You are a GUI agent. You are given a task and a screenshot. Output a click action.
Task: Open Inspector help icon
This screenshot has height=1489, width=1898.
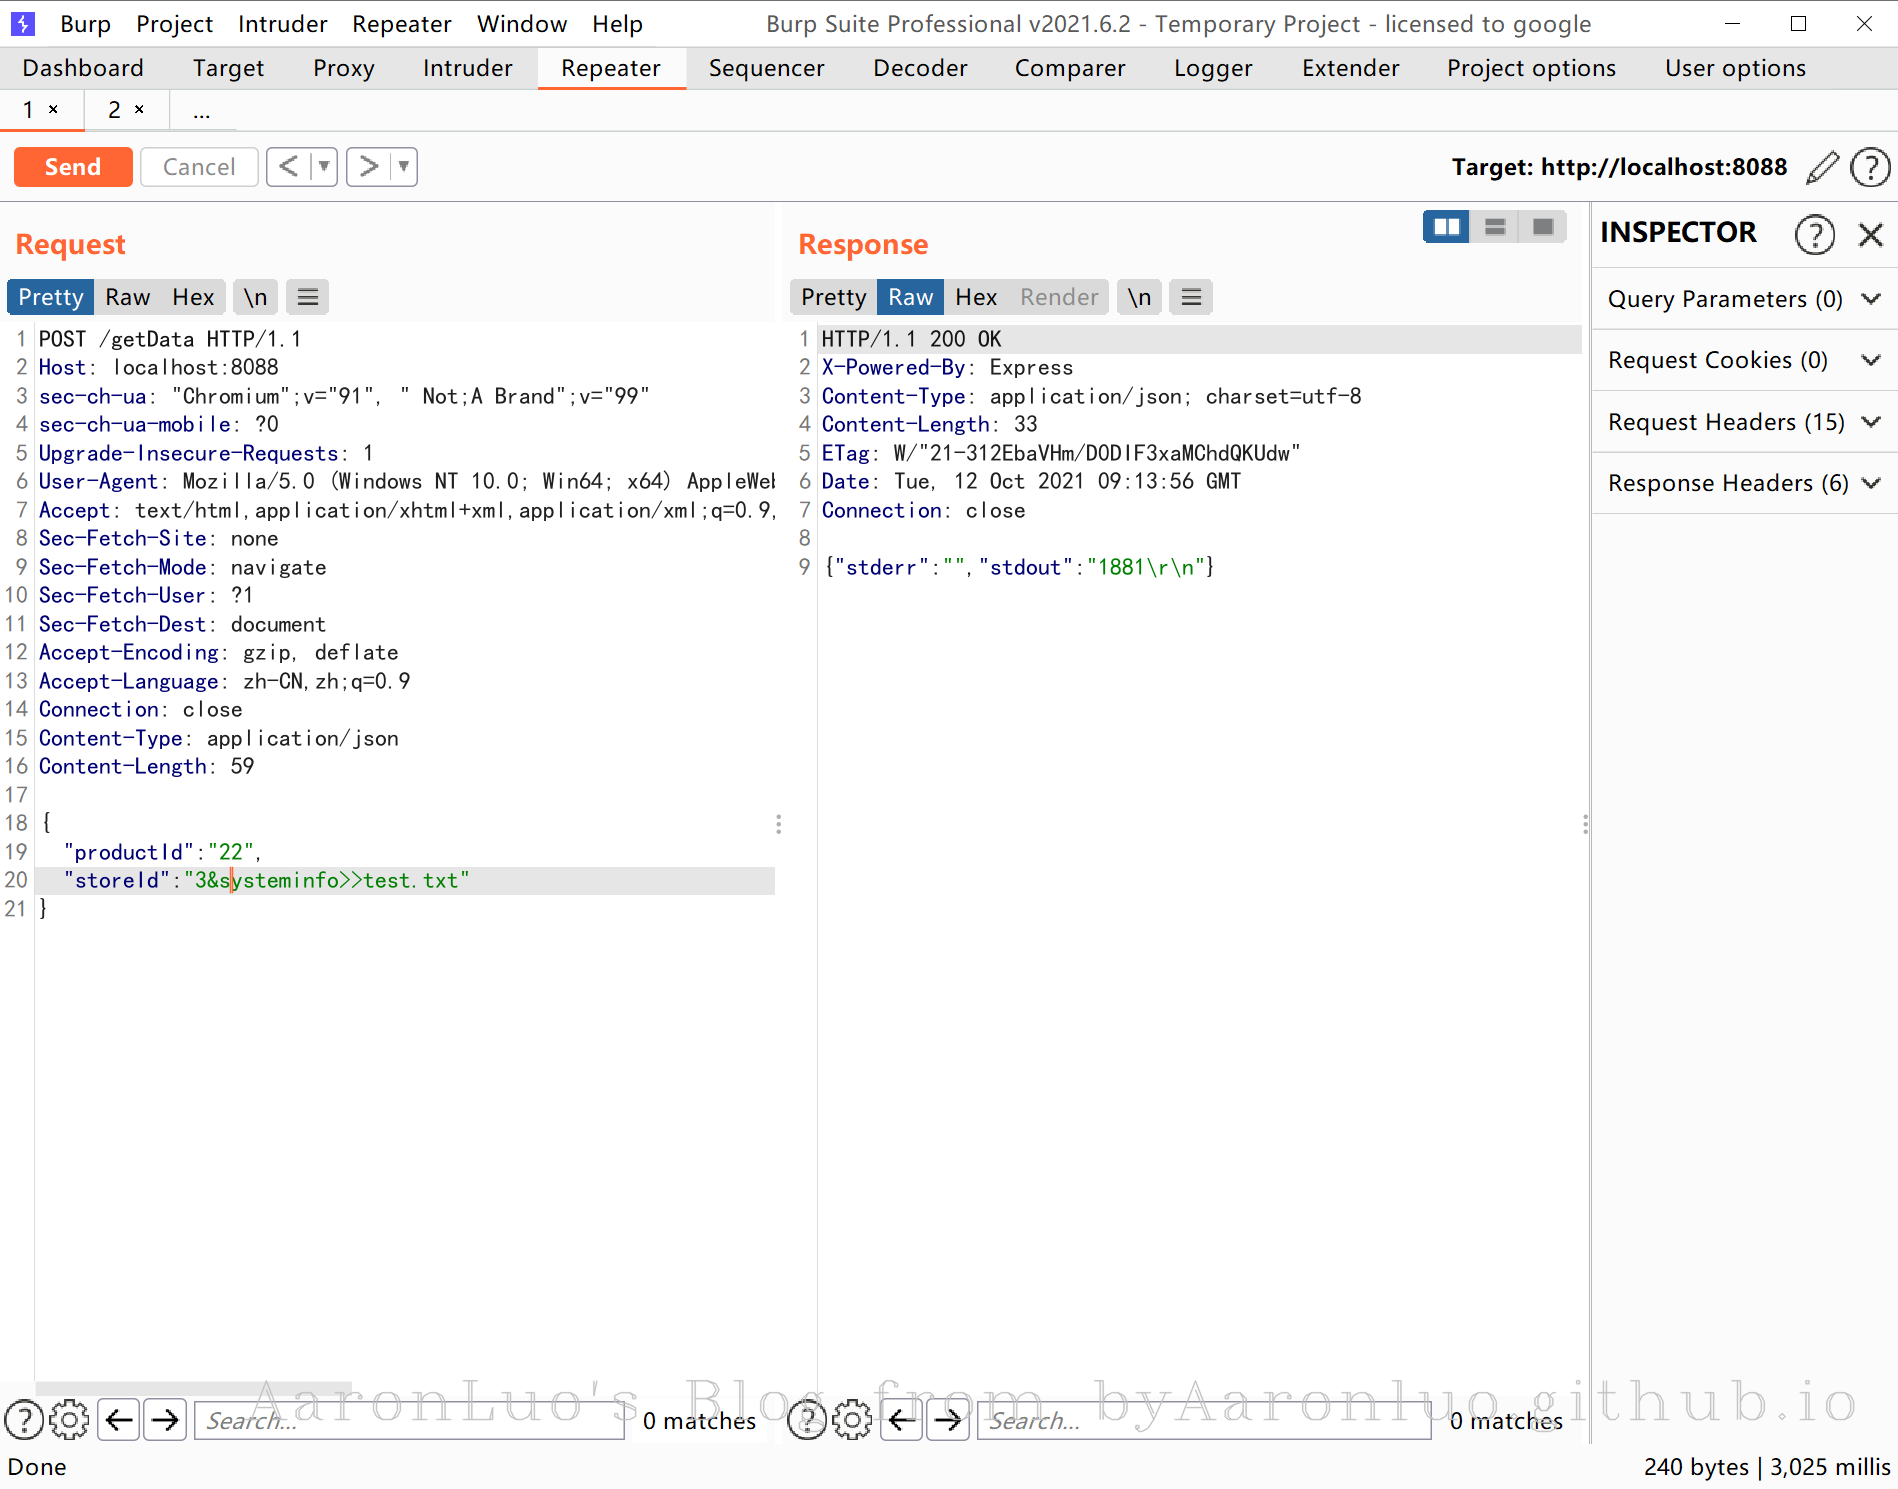[1815, 235]
